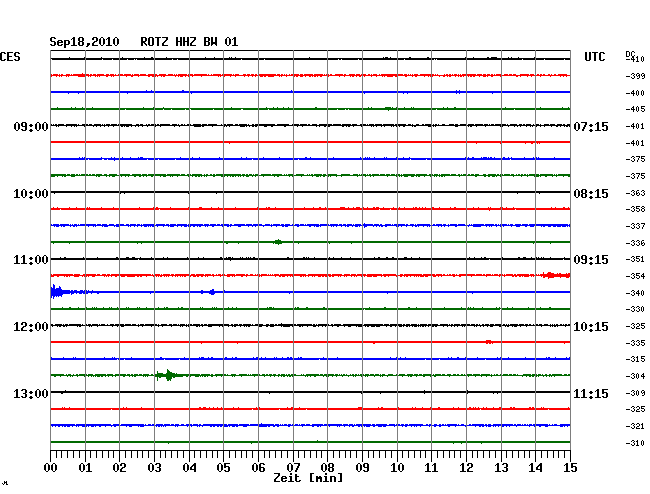Select the small green event near minute 06

point(278,242)
